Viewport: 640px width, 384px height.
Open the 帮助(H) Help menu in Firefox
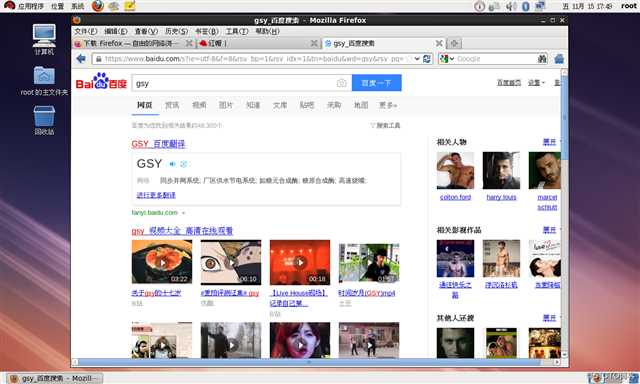(x=267, y=31)
